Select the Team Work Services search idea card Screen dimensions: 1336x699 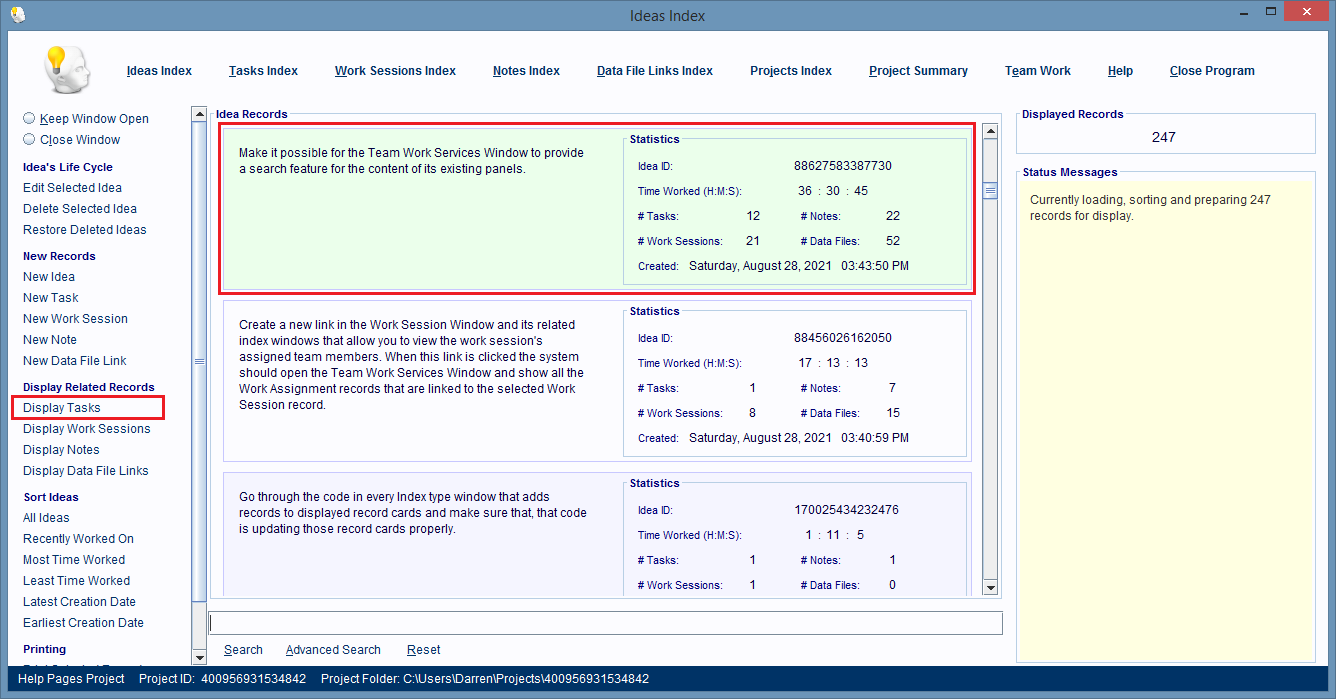(596, 208)
